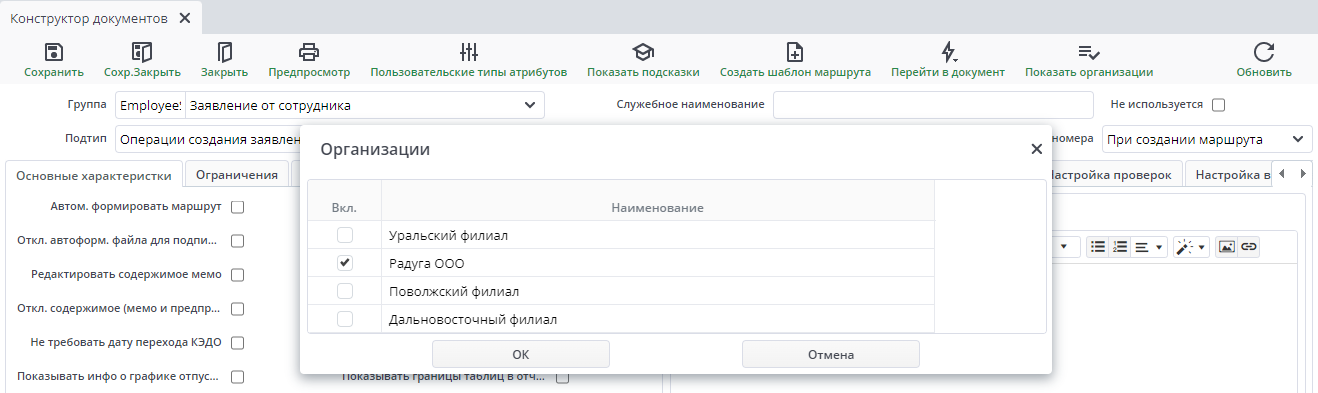This screenshot has height=393, width=1318.
Task: Select Уральский филиал row text
Action: click(x=449, y=236)
